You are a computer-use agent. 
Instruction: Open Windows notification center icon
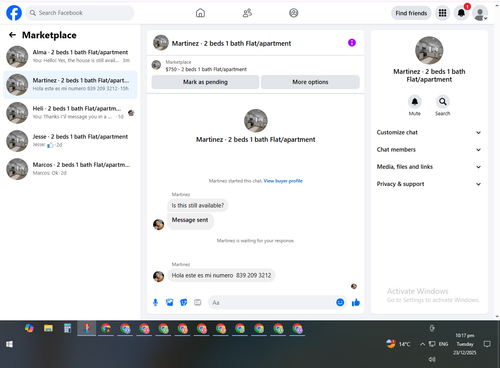[x=487, y=344]
